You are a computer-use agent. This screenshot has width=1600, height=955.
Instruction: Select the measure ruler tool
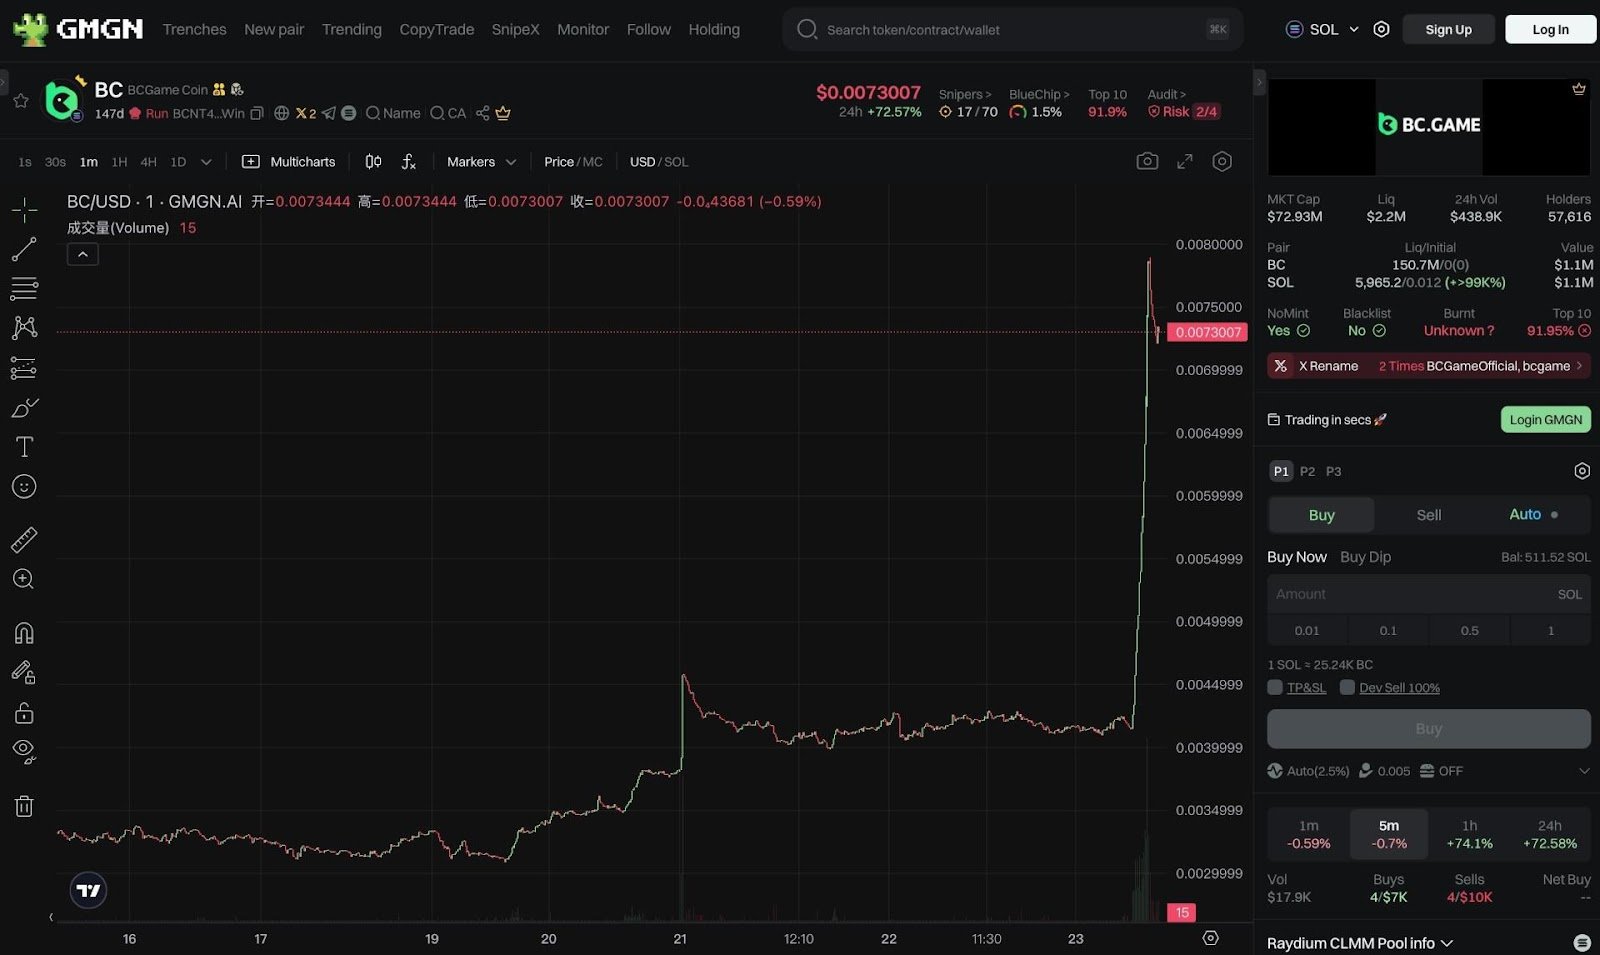23,538
